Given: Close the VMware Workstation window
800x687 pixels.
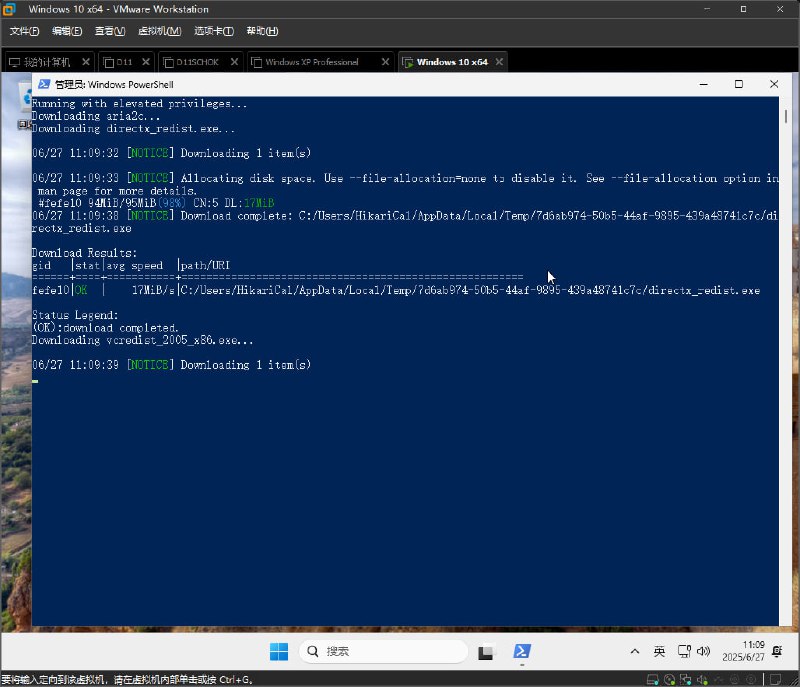Looking at the screenshot, I should (780, 9).
